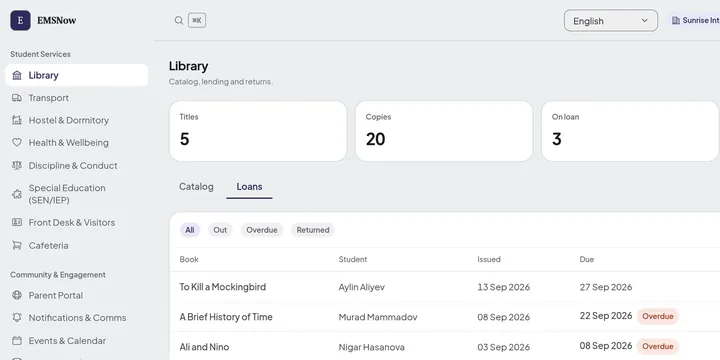Filter loans by Out

pyautogui.click(x=220, y=230)
